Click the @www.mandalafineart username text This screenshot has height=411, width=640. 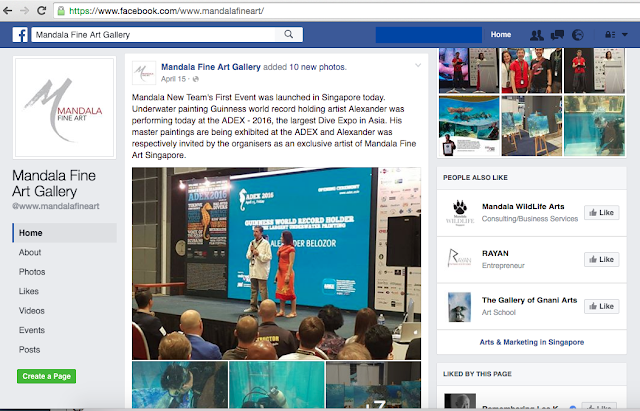point(56,206)
